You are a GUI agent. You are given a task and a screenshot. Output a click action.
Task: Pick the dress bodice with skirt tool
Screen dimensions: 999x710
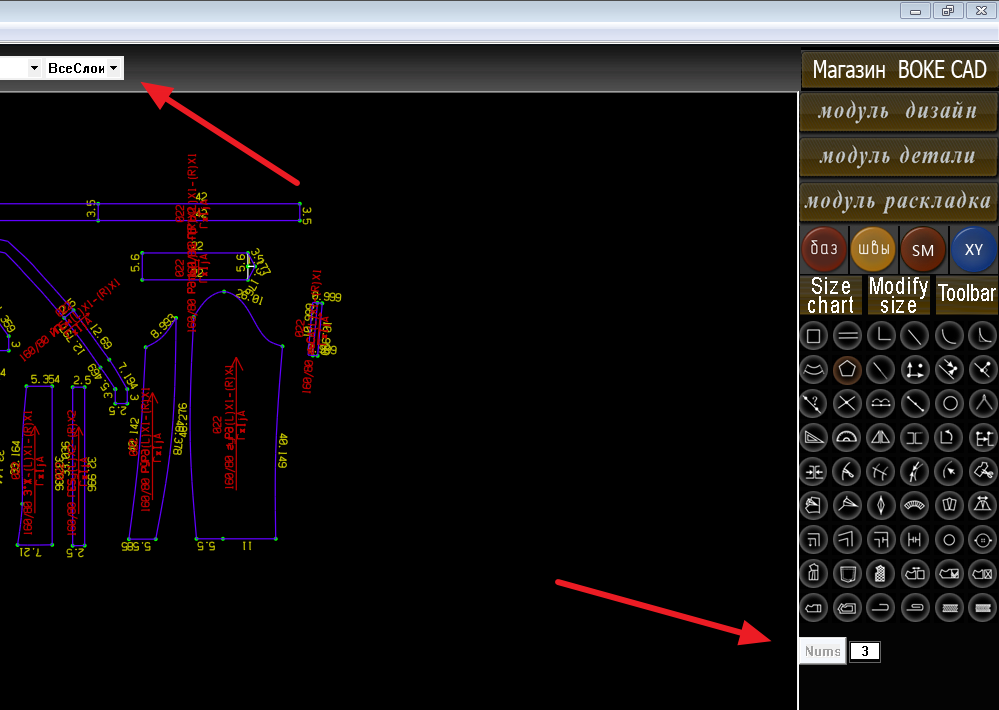(x=814, y=574)
